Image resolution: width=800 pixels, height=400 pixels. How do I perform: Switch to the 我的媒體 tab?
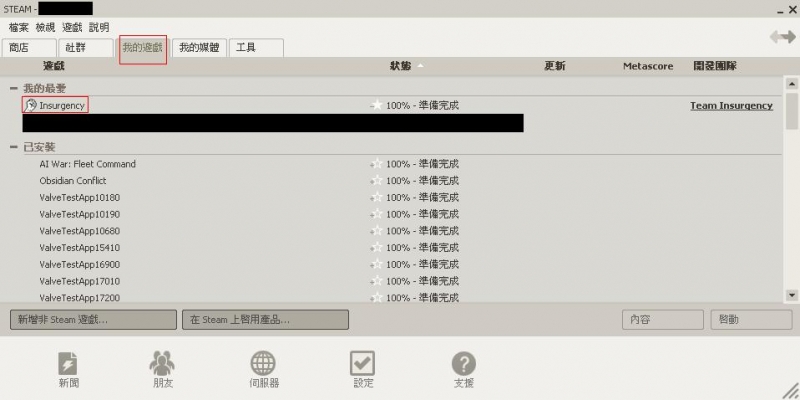tap(199, 48)
